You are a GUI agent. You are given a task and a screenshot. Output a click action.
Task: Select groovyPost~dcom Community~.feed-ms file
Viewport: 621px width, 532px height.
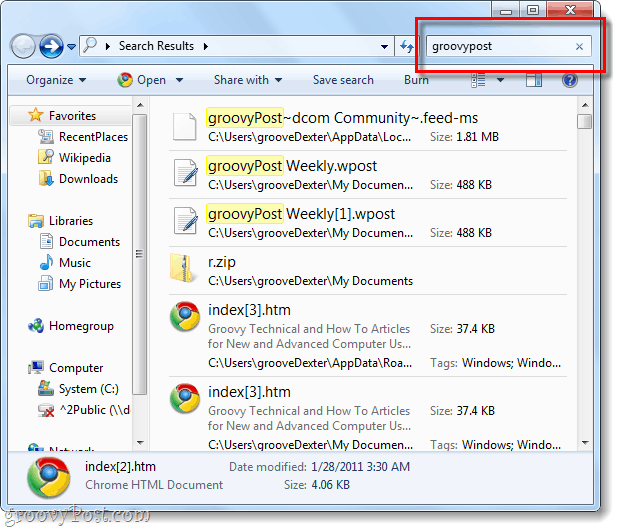[368, 127]
